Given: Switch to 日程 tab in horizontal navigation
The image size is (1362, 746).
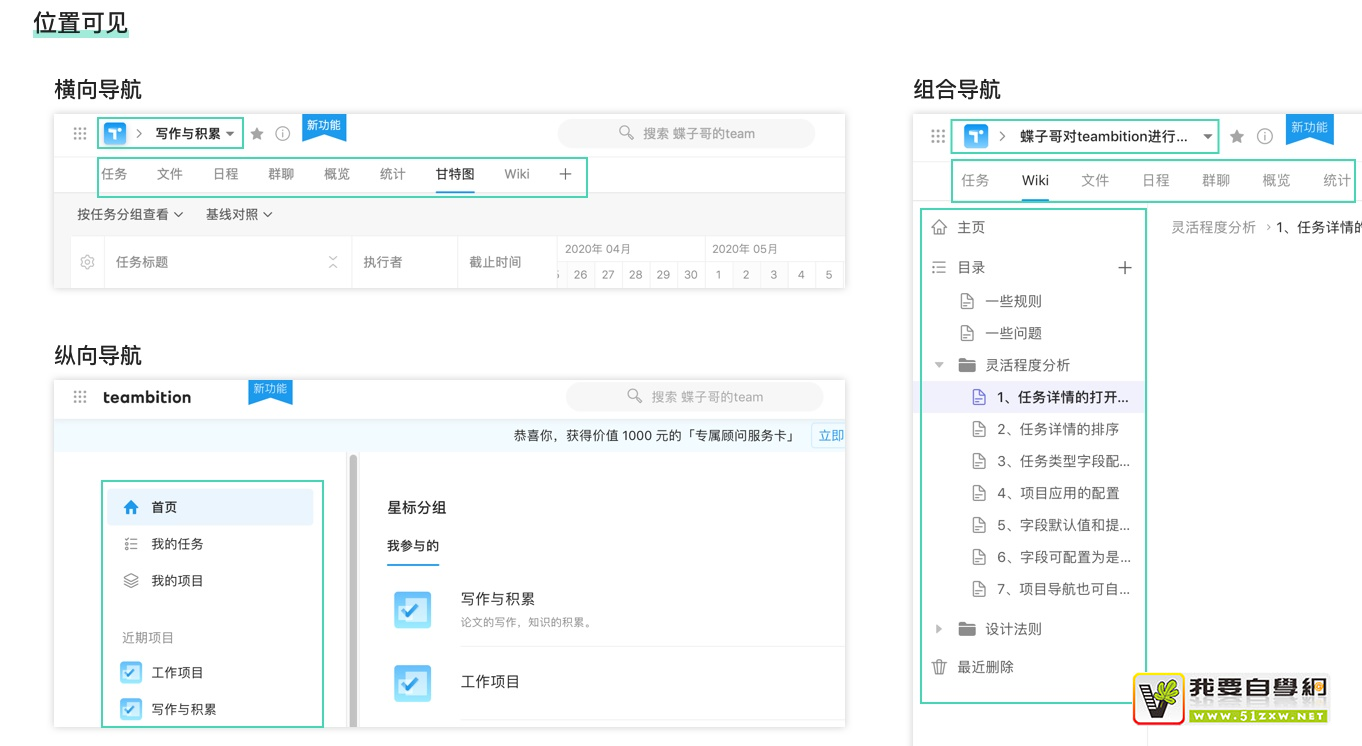Looking at the screenshot, I should [226, 174].
